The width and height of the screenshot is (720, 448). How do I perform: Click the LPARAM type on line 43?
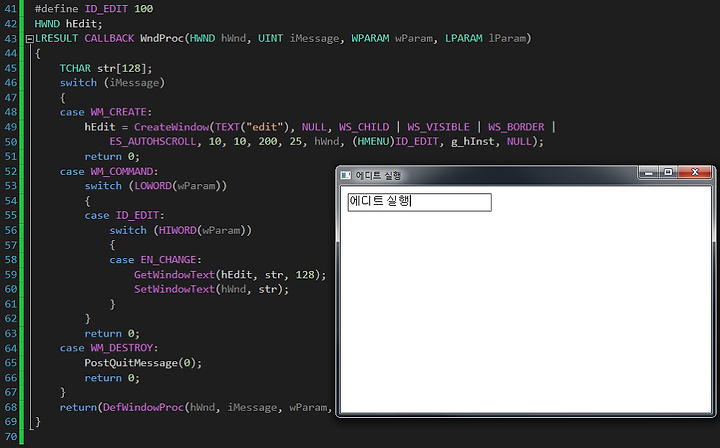(x=464, y=38)
